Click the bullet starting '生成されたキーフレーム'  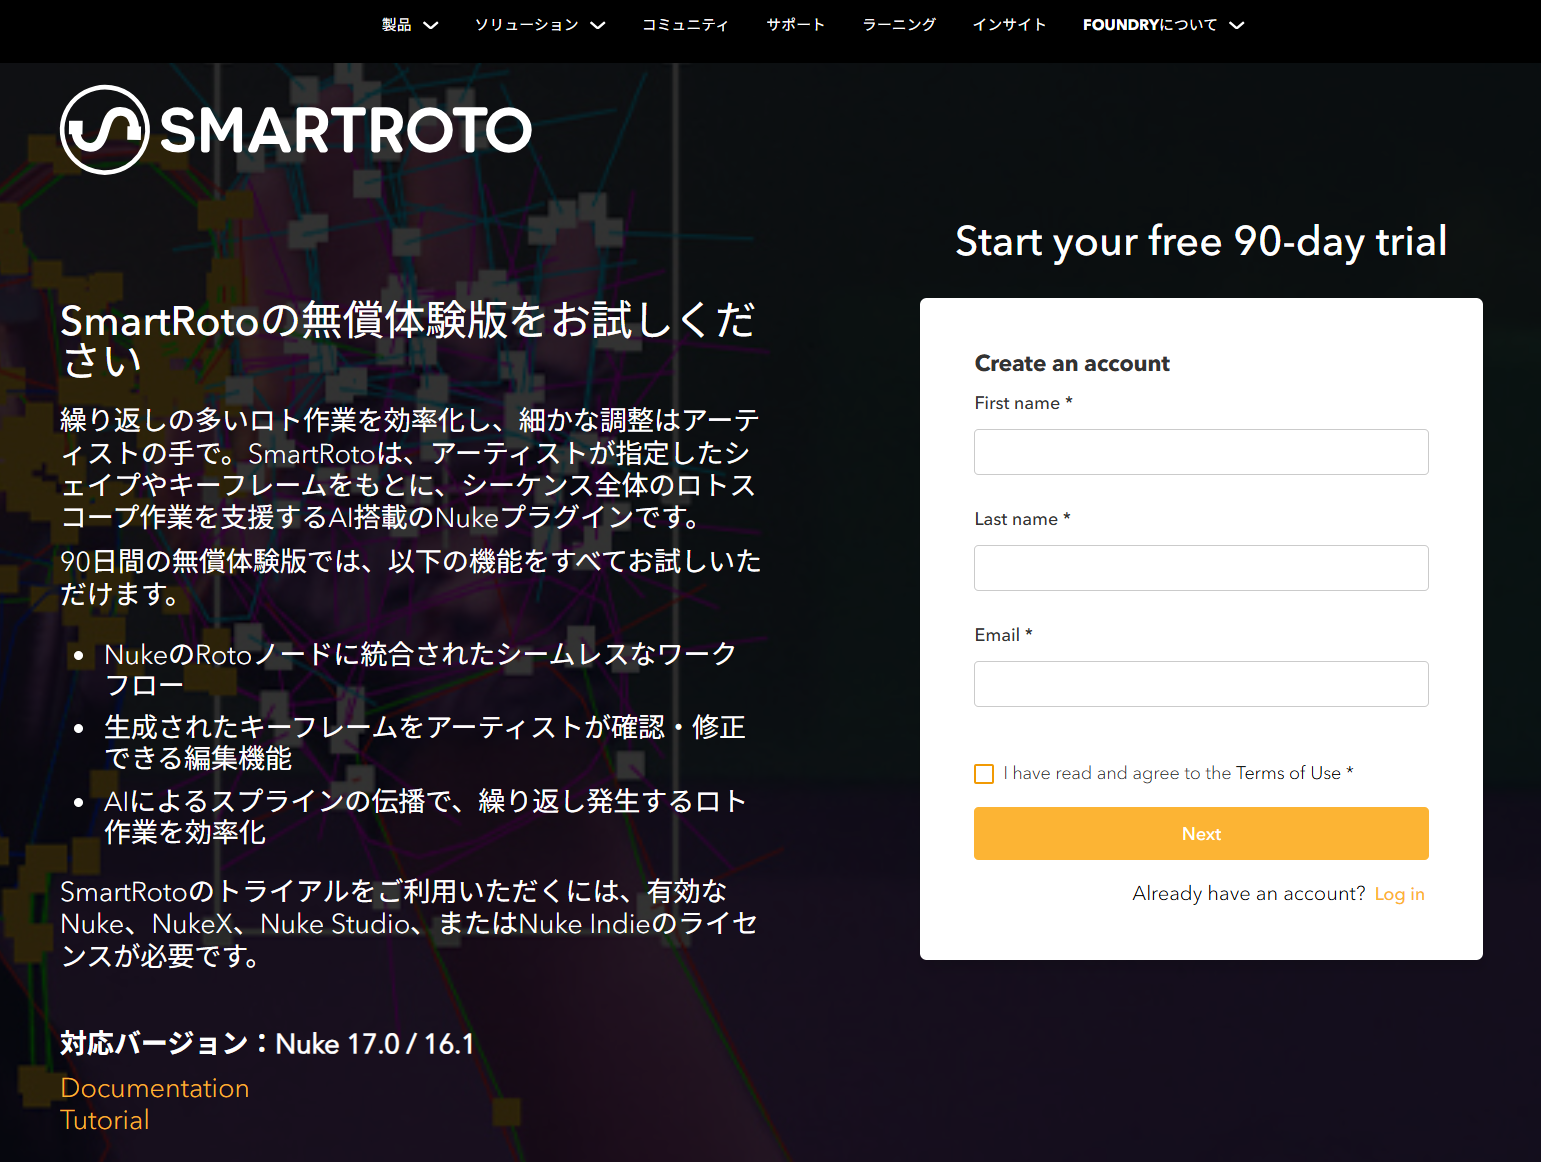coord(425,742)
